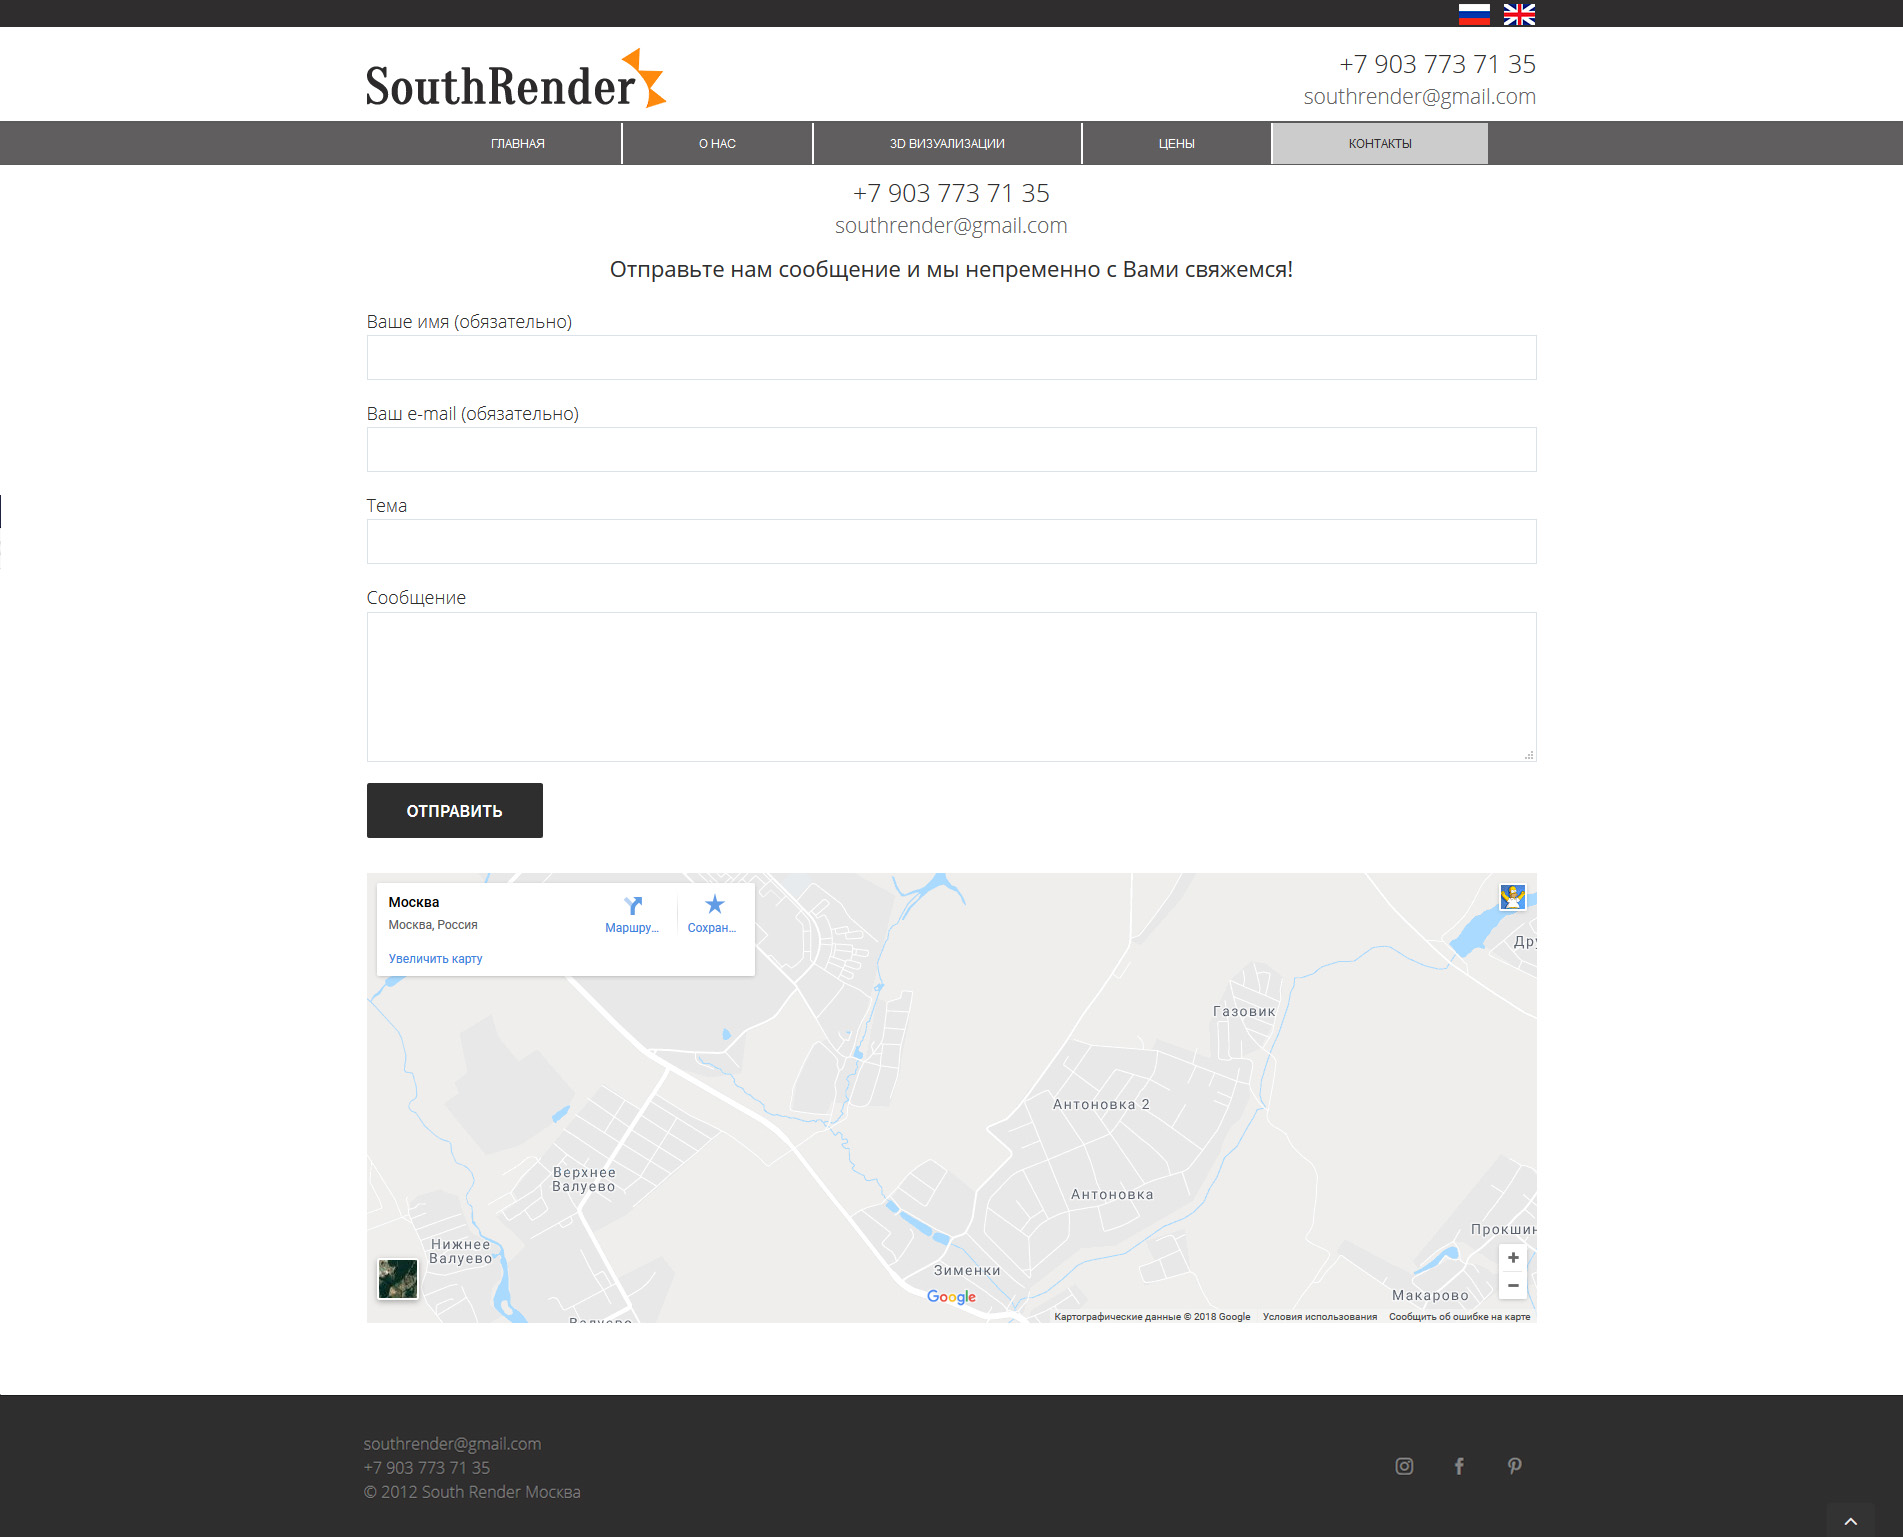Open the Pinterest page from footer
The width and height of the screenshot is (1903, 1537).
coord(1514,1466)
